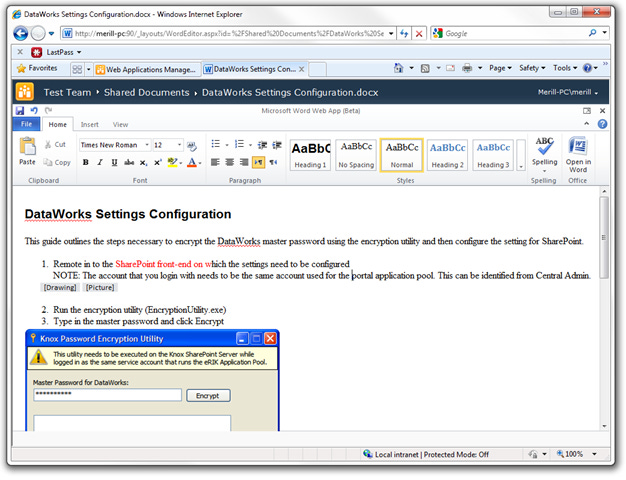
Task: Open LastPass toolbar menu
Action: 56,52
